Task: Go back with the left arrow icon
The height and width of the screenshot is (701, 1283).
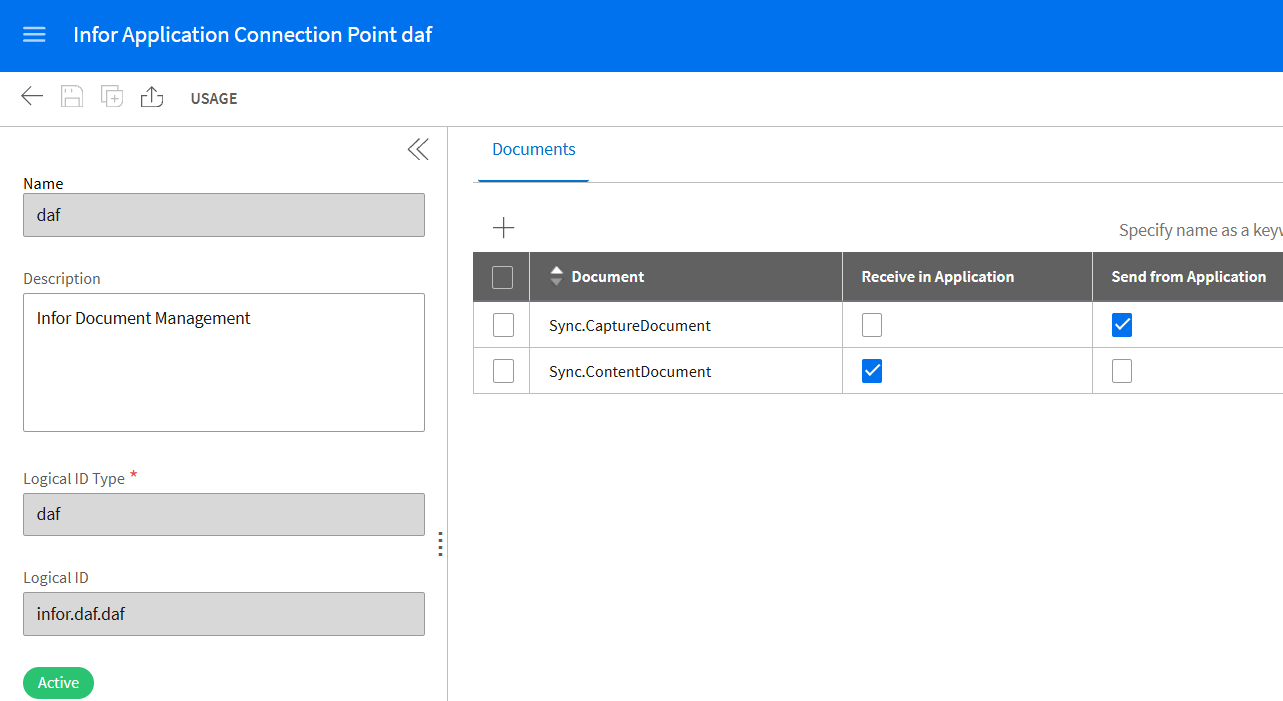Action: (x=32, y=97)
